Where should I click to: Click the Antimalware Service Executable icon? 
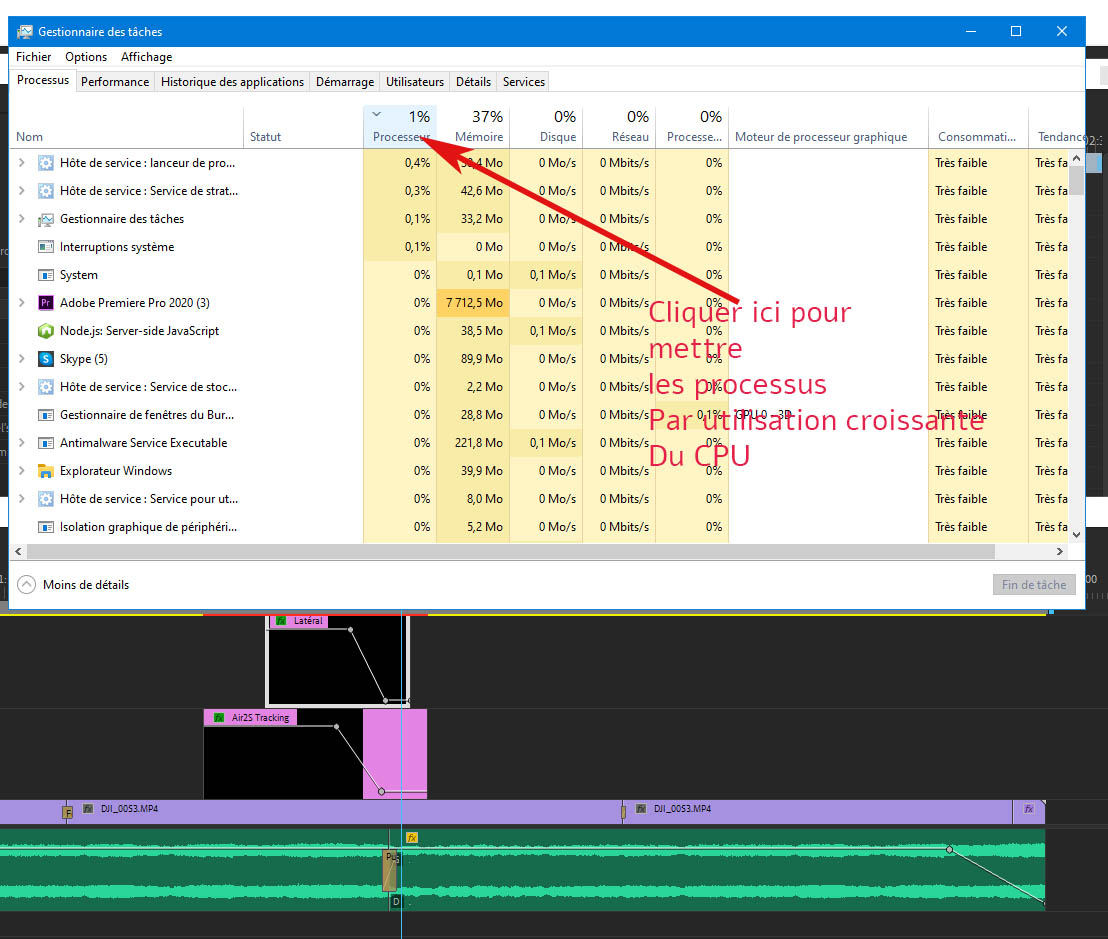pyautogui.click(x=45, y=443)
